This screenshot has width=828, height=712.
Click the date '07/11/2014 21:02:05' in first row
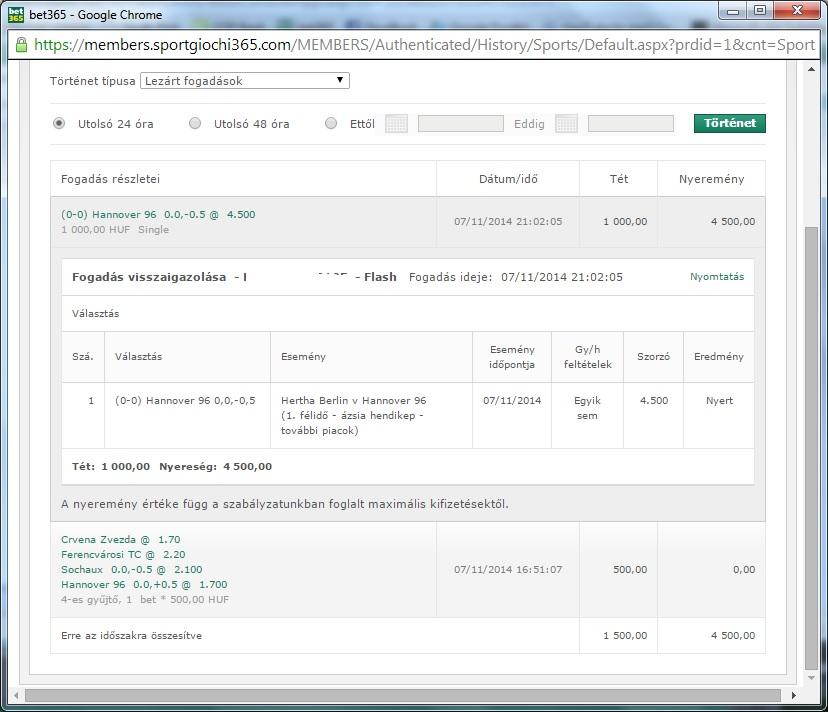tap(508, 221)
